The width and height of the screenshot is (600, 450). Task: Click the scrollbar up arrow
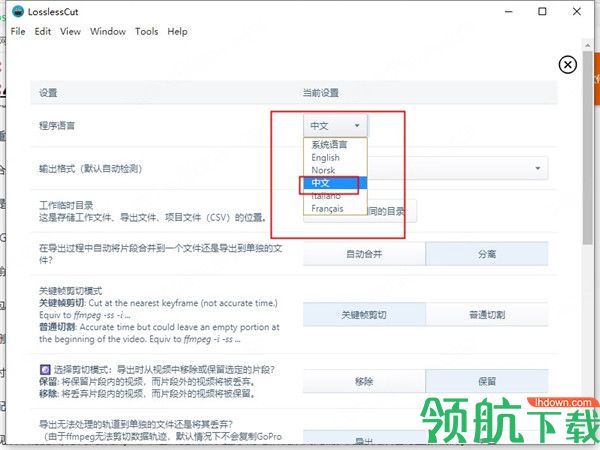coord(588,45)
